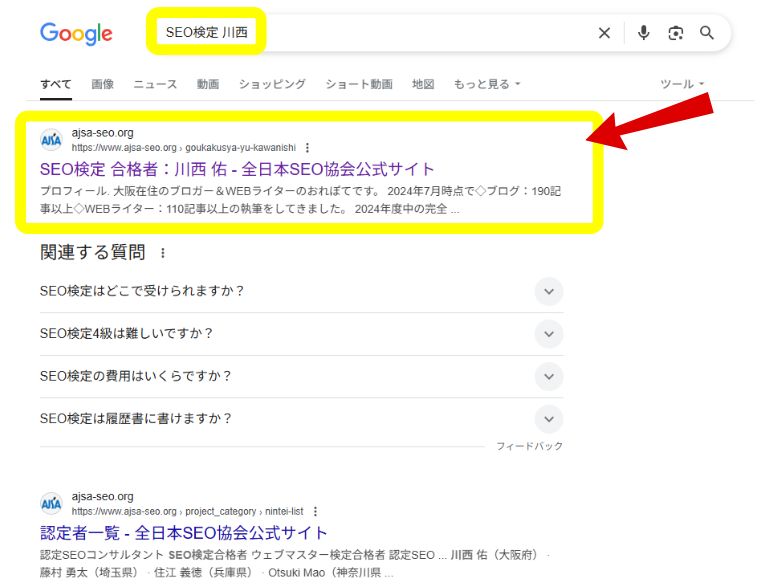Viewport: 780px width, 585px height.
Task: Click ajsa-seo.org site name of first result
Action: (x=102, y=133)
